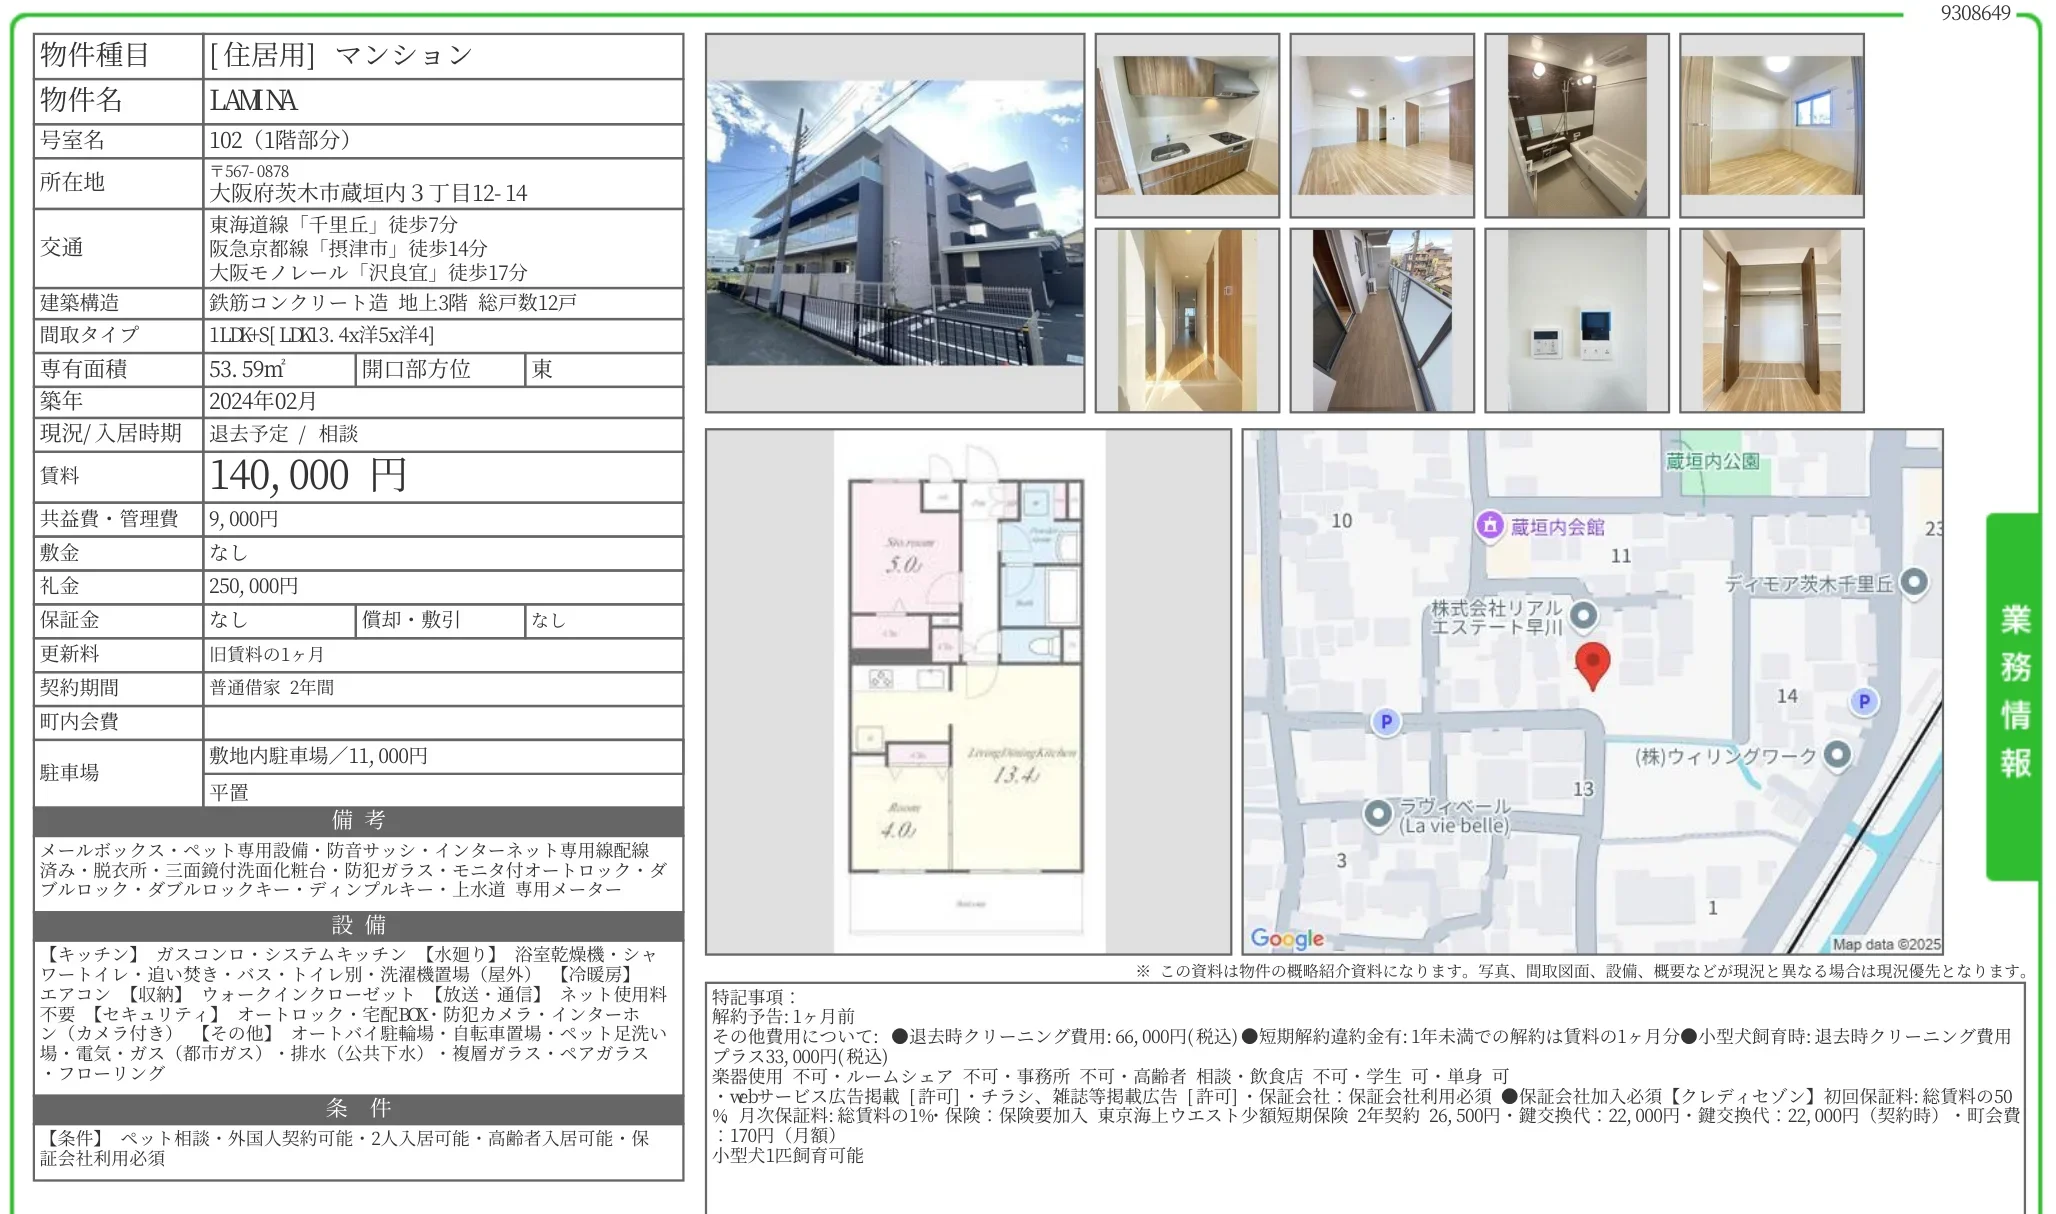View the intercom monitor photo
Viewport: 2056px width, 1214px height.
1578,318
